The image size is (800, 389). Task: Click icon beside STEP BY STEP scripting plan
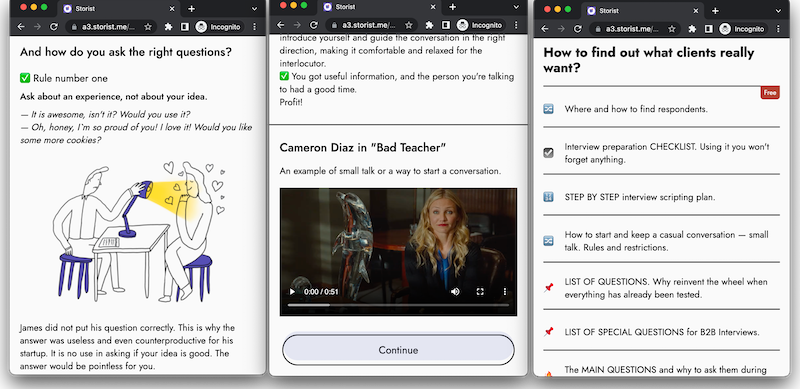tap(548, 197)
